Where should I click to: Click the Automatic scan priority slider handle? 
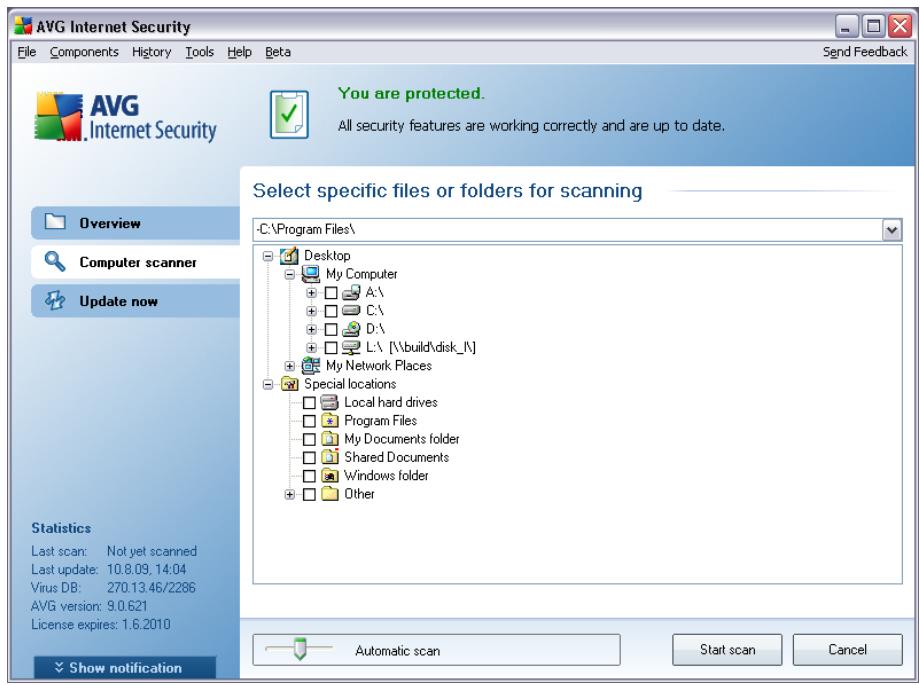click(300, 649)
